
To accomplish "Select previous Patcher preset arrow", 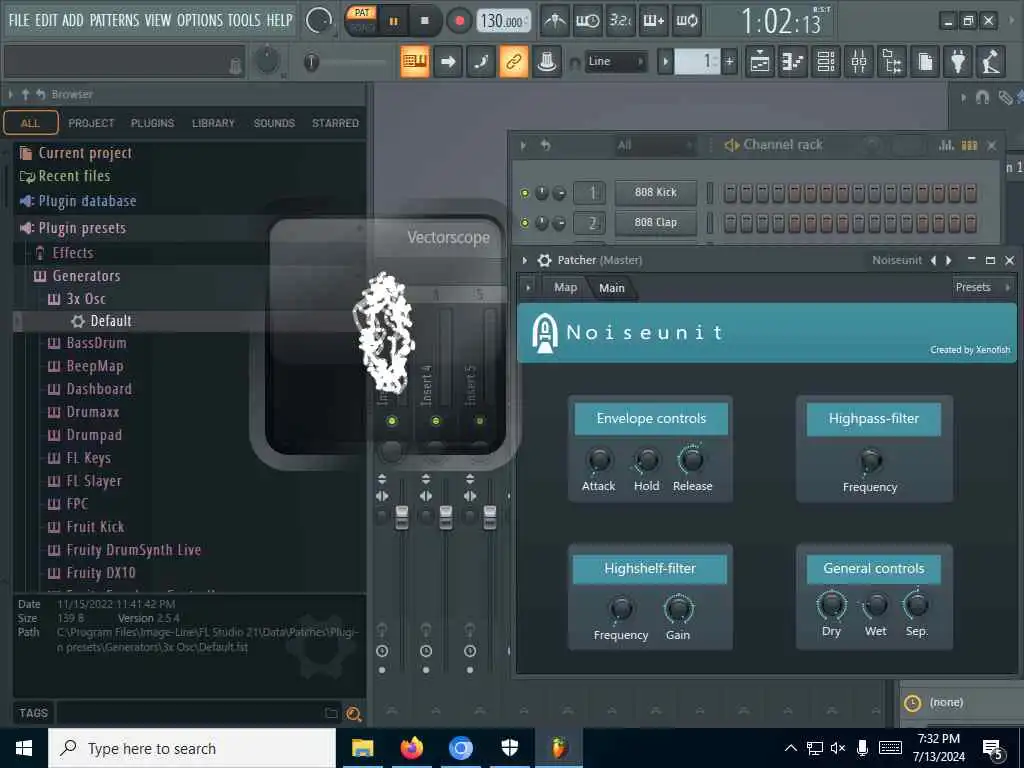I will (x=933, y=261).
